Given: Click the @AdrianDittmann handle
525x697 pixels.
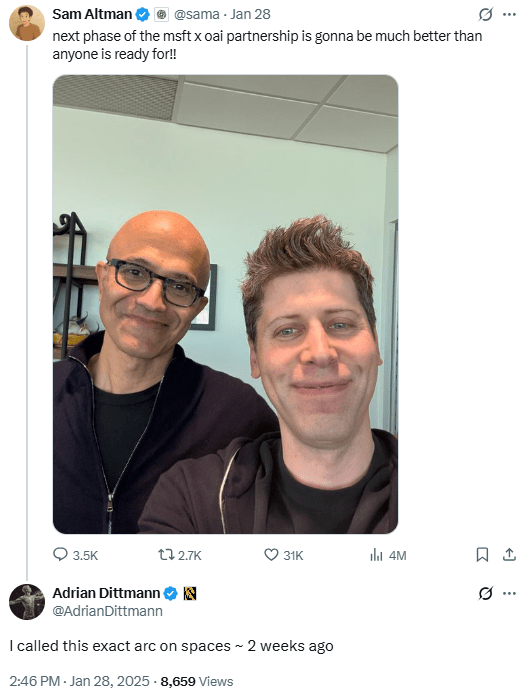Looking at the screenshot, I should point(108,611).
